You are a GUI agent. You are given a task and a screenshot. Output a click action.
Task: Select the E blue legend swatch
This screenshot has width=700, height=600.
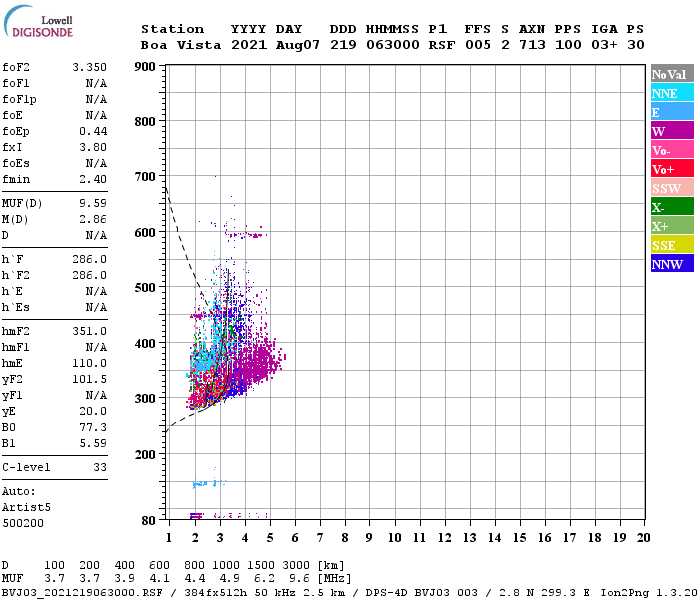click(672, 112)
